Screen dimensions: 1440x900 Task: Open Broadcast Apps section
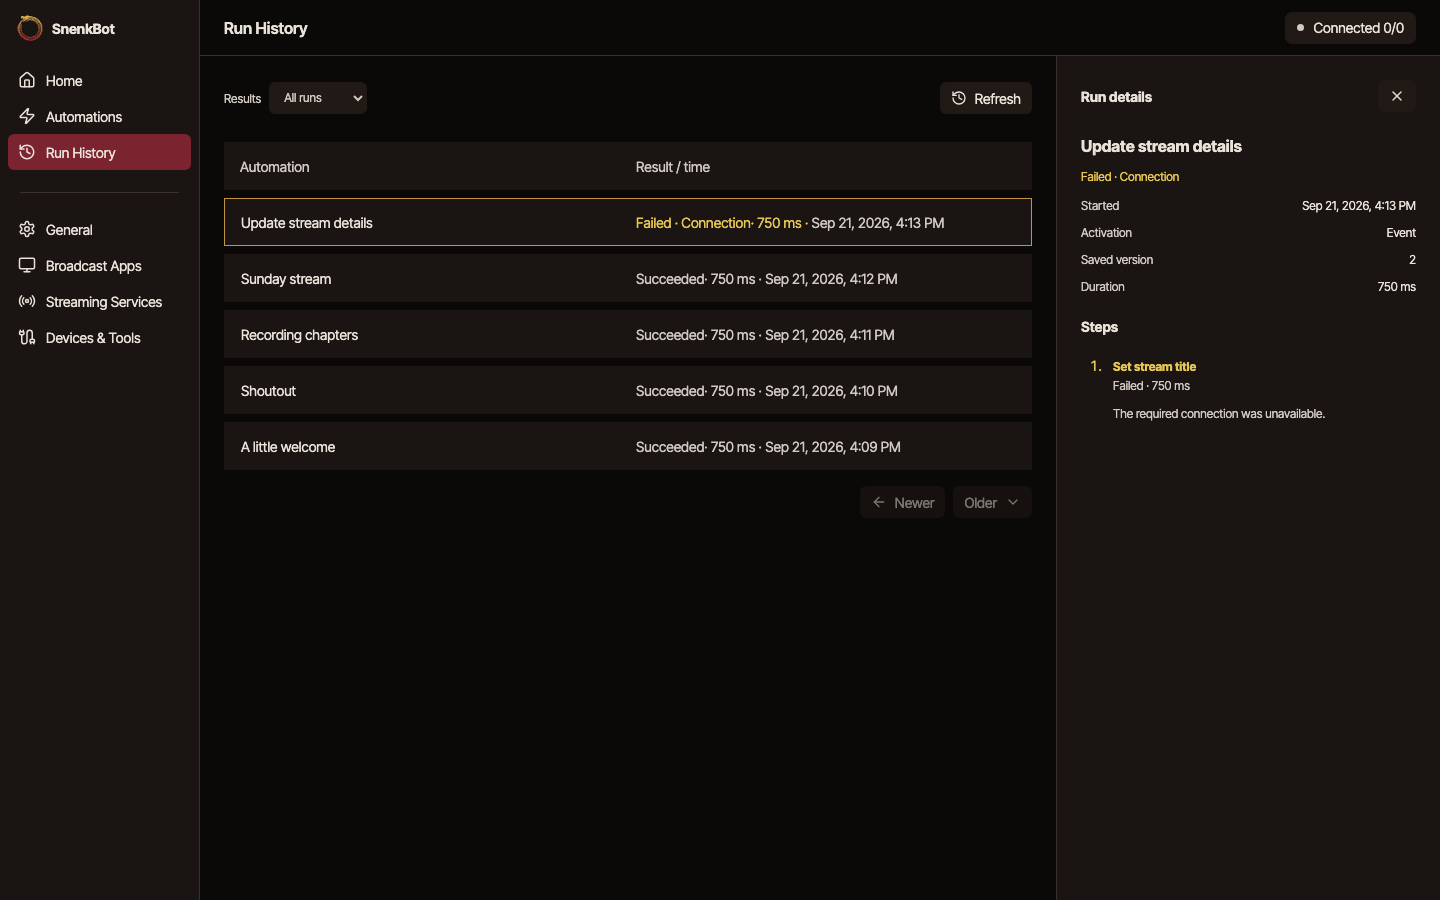coord(99,265)
